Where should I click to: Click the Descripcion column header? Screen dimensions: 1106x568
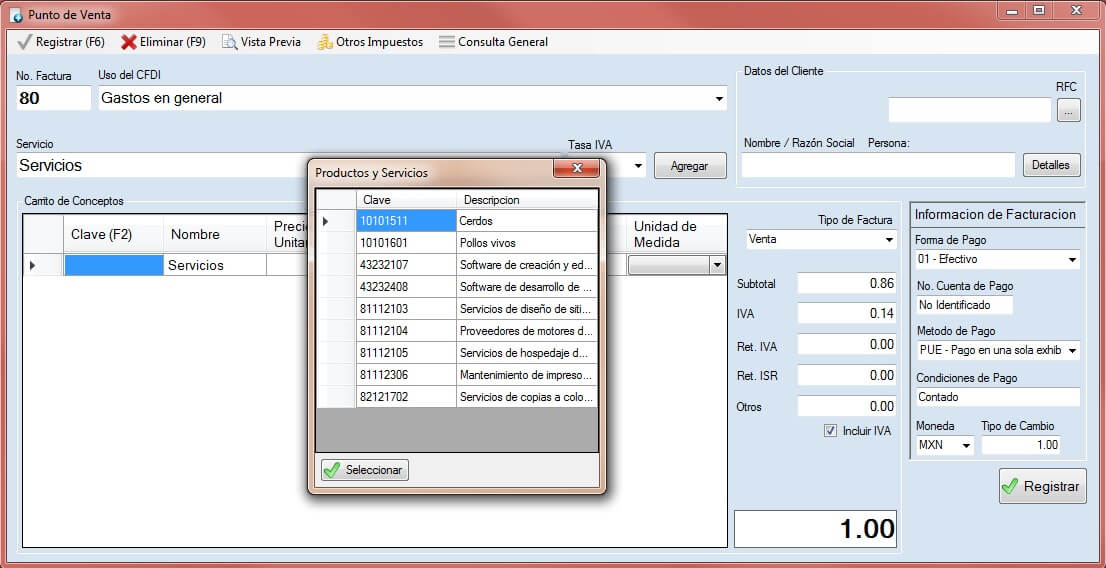[x=527, y=200]
